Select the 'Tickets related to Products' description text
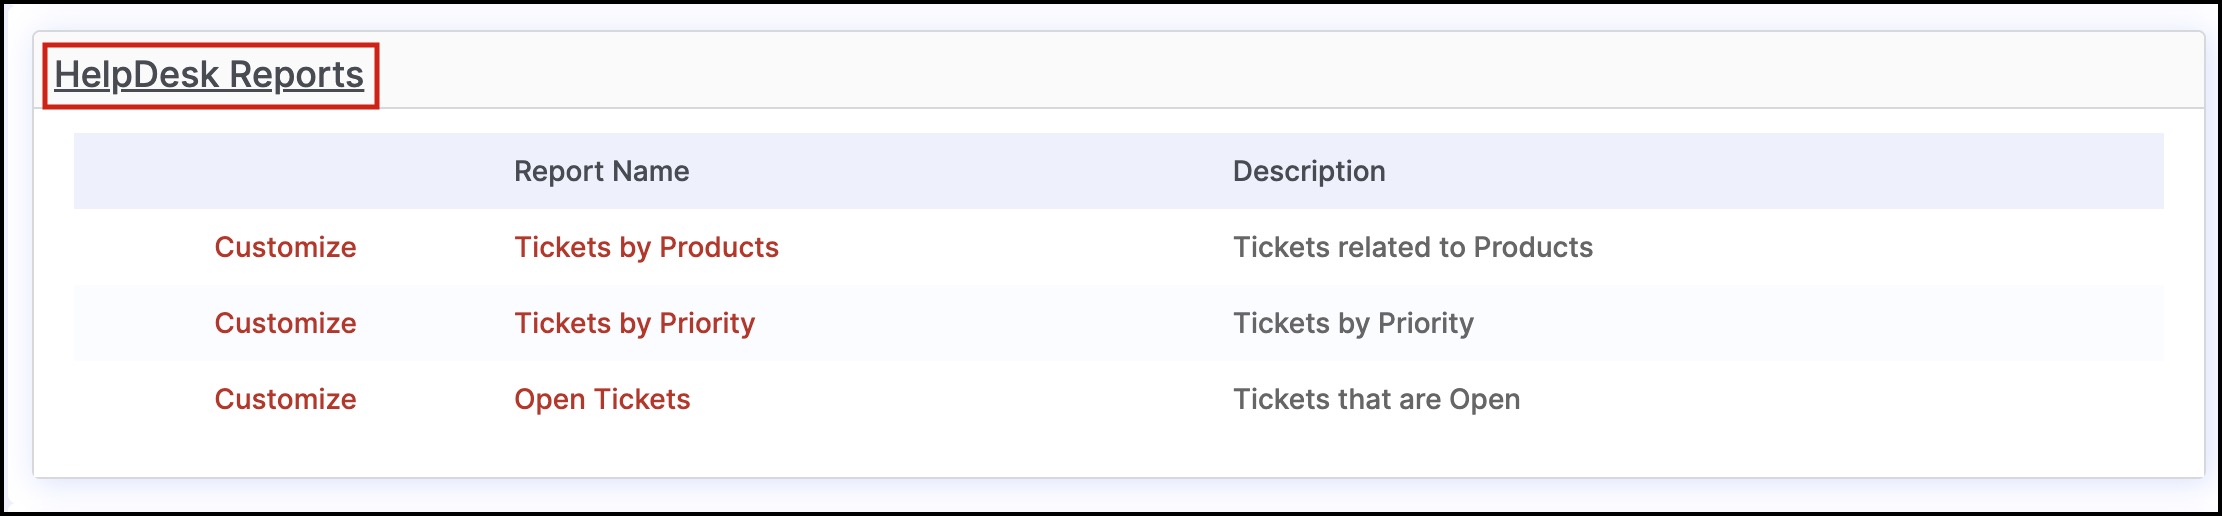This screenshot has height=516, width=2222. click(x=1413, y=247)
